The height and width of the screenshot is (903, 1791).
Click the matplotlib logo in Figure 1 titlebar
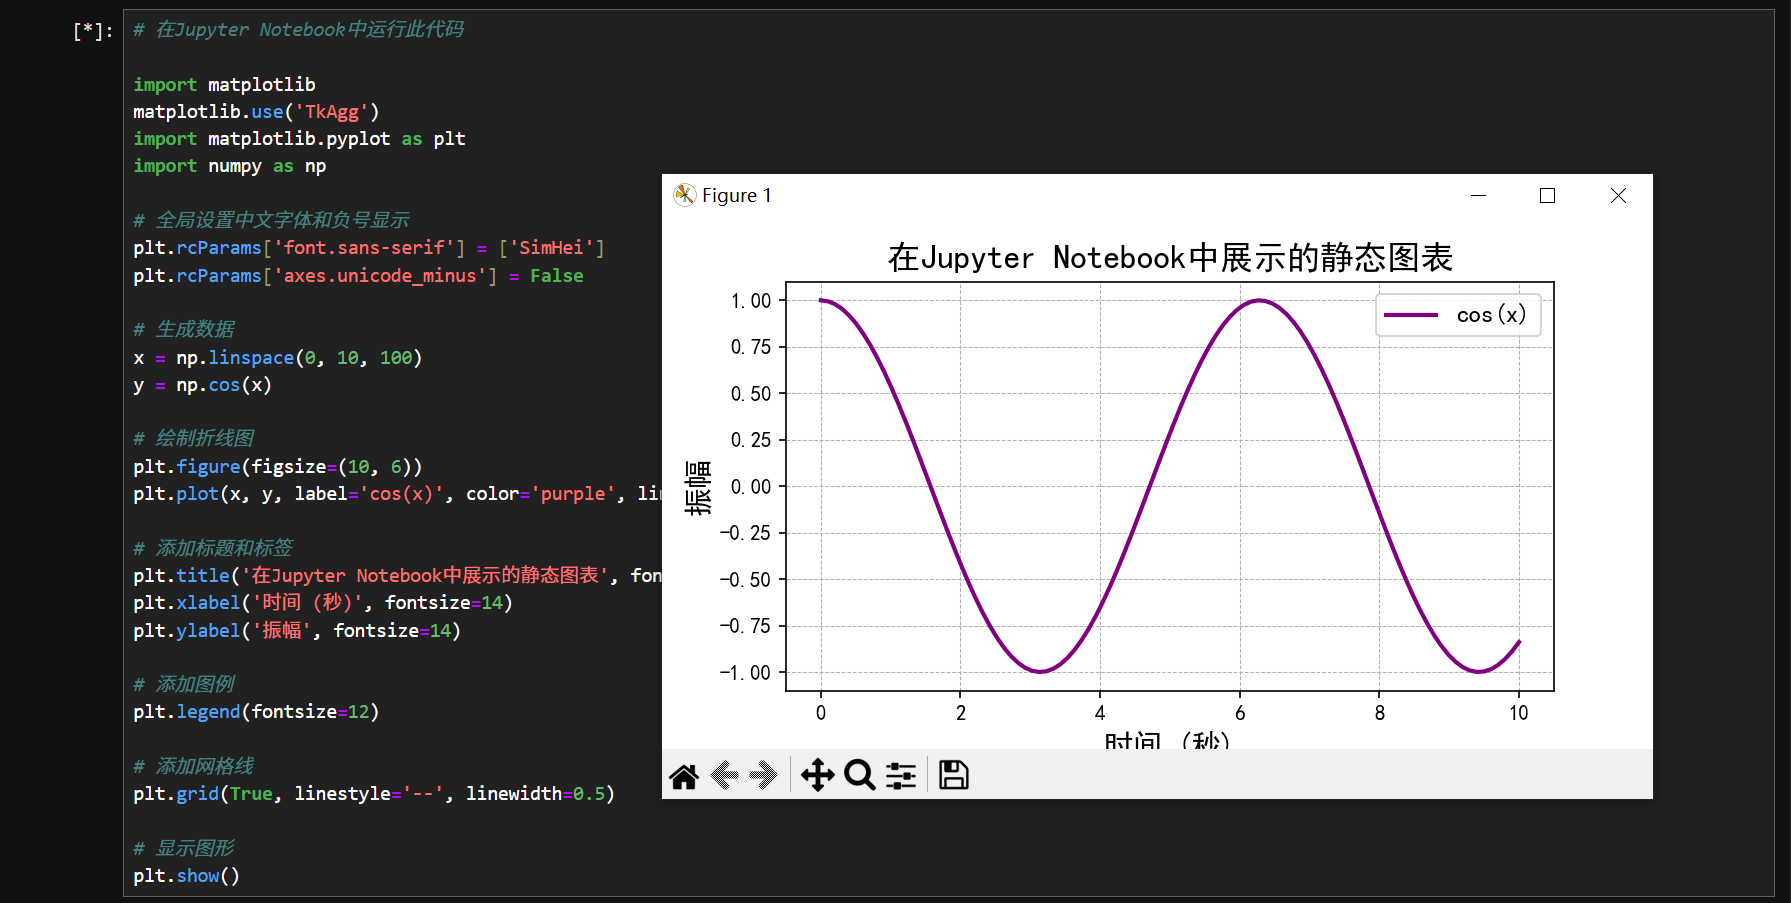[684, 195]
